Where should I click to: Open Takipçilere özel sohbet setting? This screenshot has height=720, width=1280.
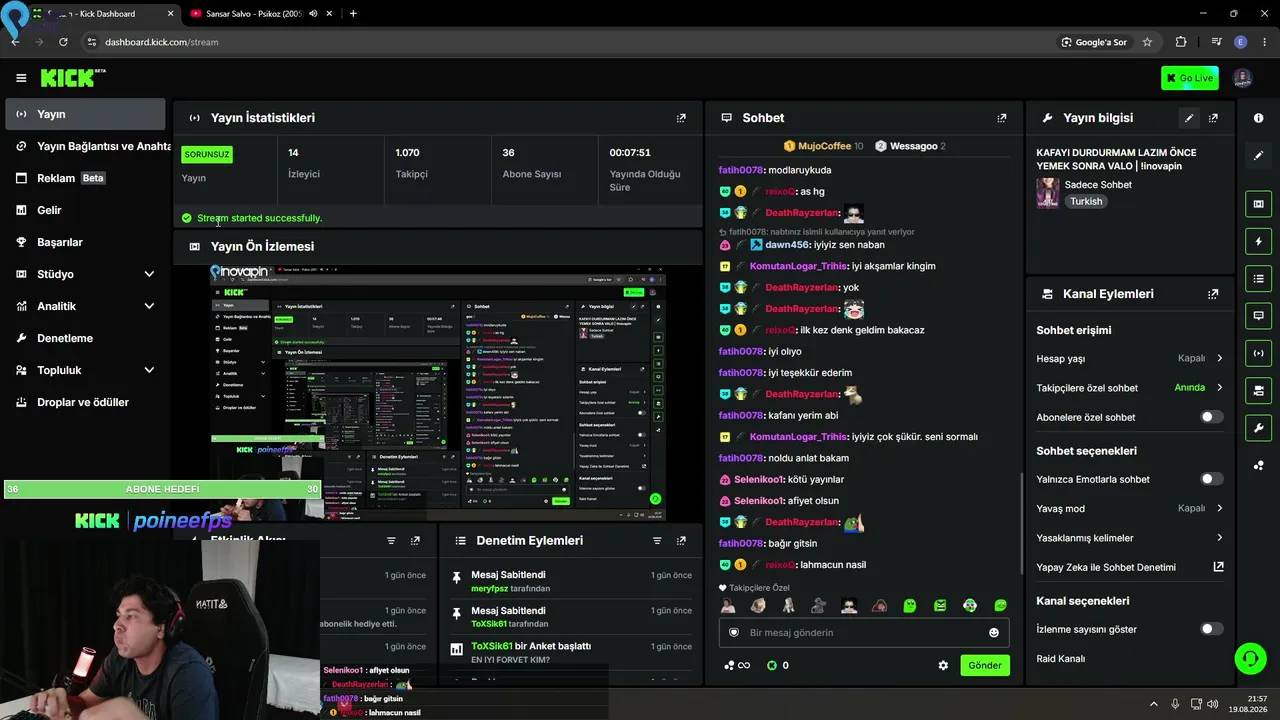pyautogui.click(x=1130, y=388)
